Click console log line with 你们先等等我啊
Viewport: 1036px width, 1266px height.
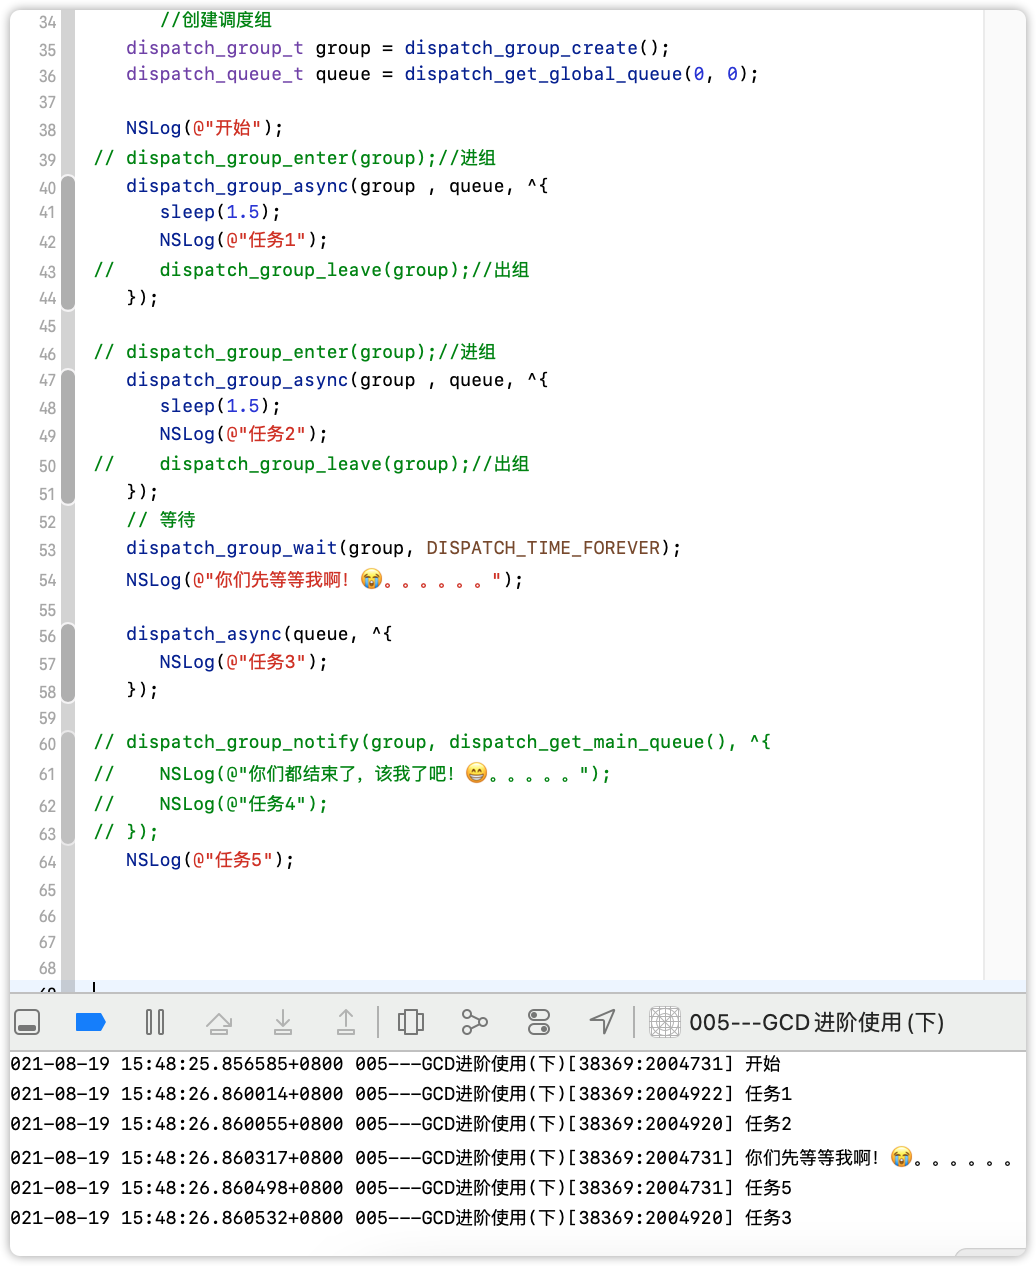point(511,1158)
